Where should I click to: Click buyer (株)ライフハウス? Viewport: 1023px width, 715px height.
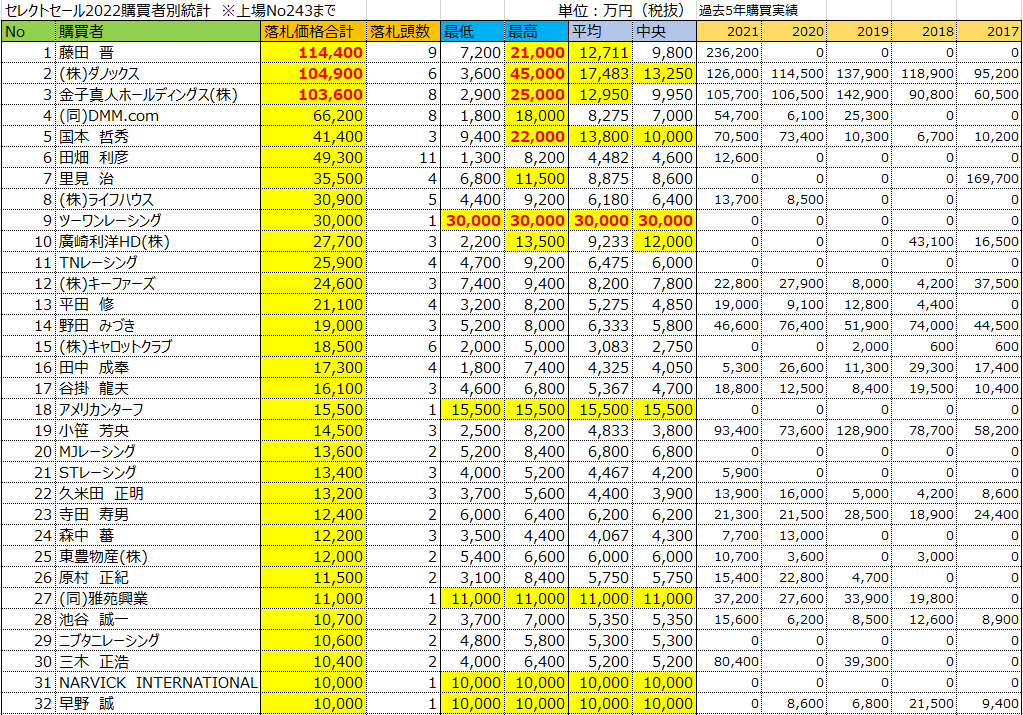tap(106, 200)
